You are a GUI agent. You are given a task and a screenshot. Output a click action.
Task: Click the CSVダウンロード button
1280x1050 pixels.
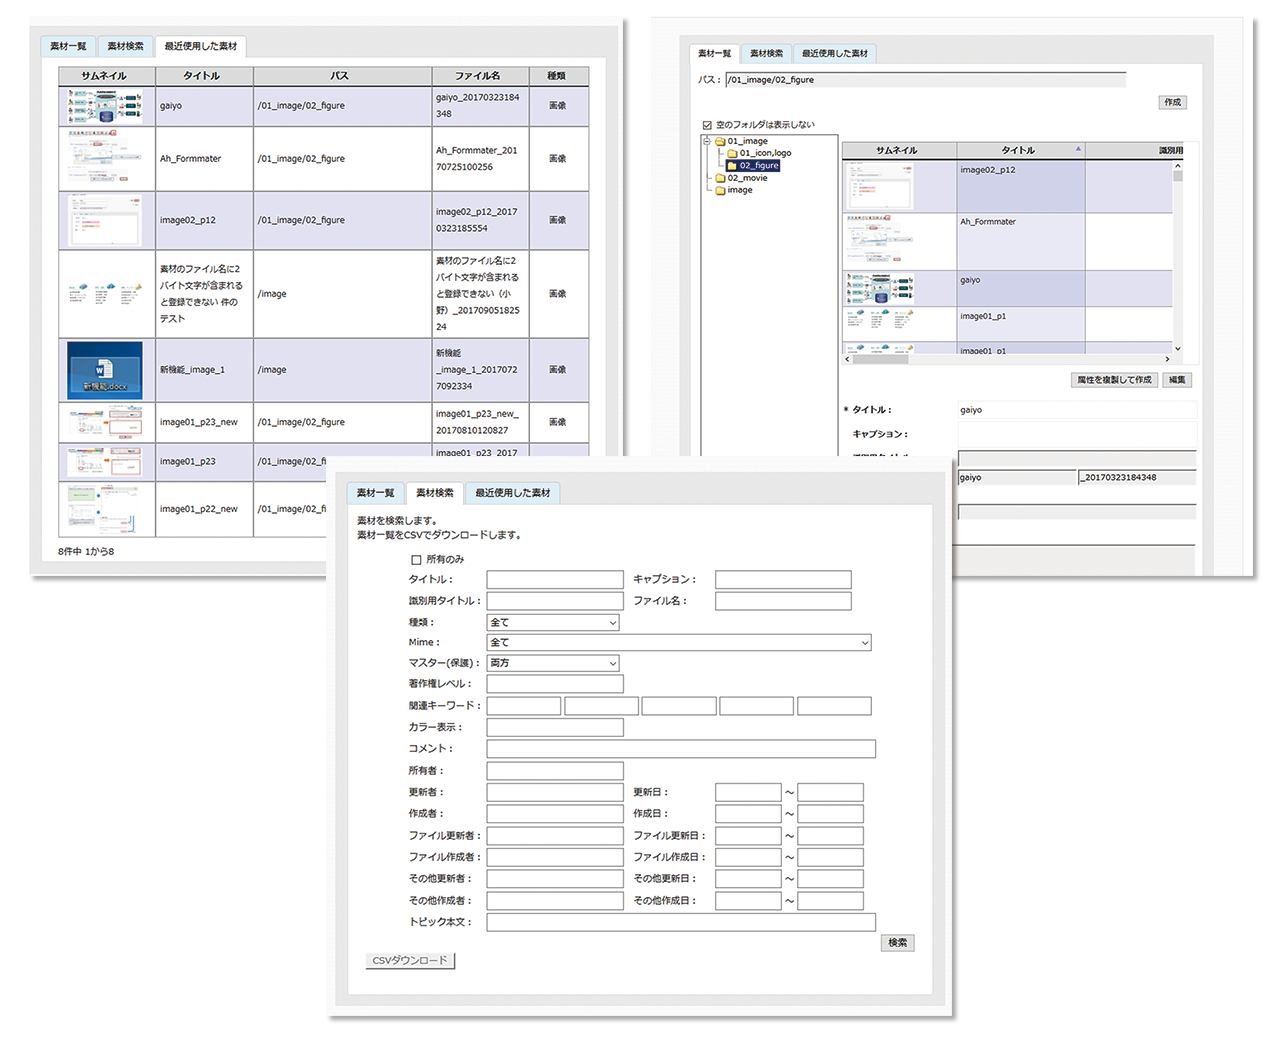(410, 961)
